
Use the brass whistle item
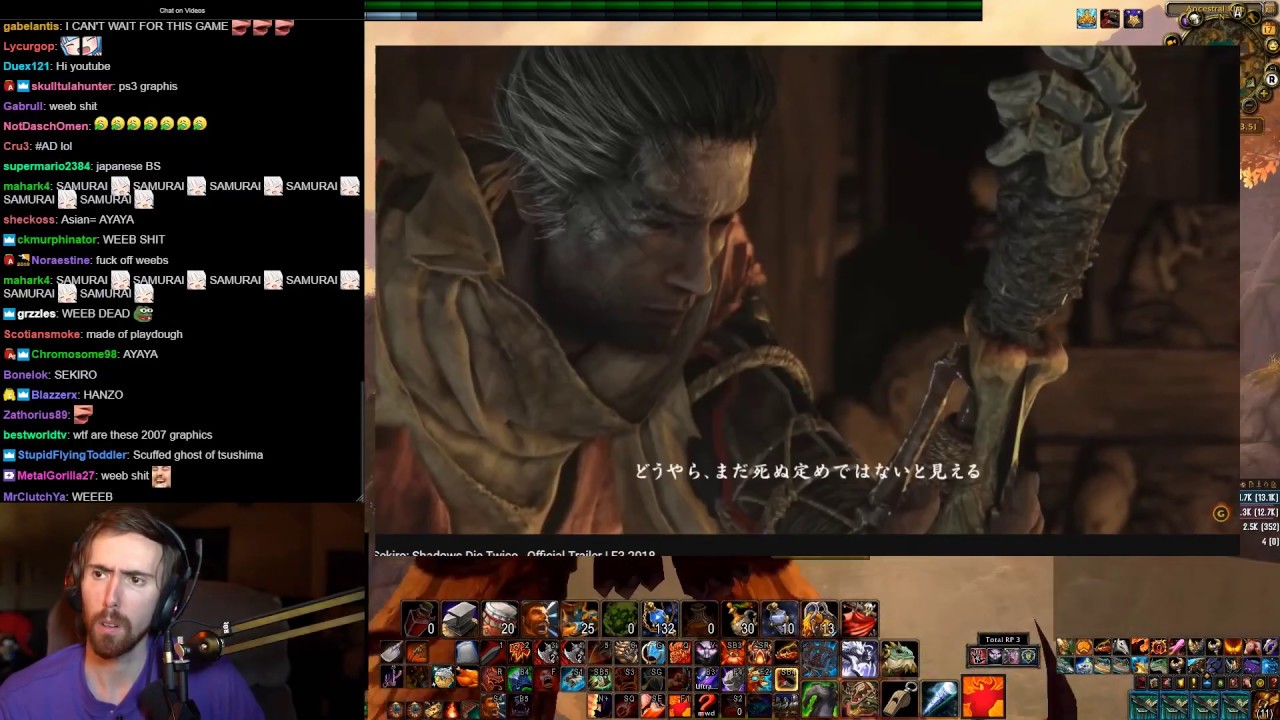tap(900, 699)
